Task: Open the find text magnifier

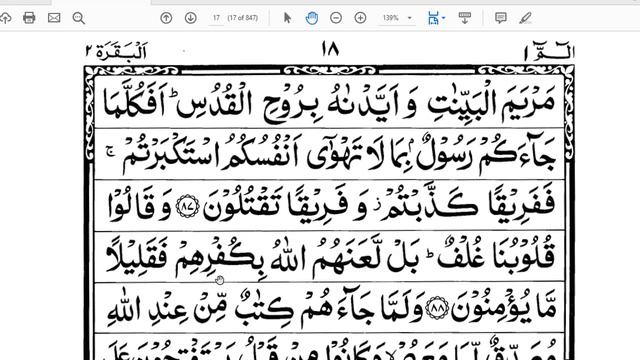Action: coord(78,18)
